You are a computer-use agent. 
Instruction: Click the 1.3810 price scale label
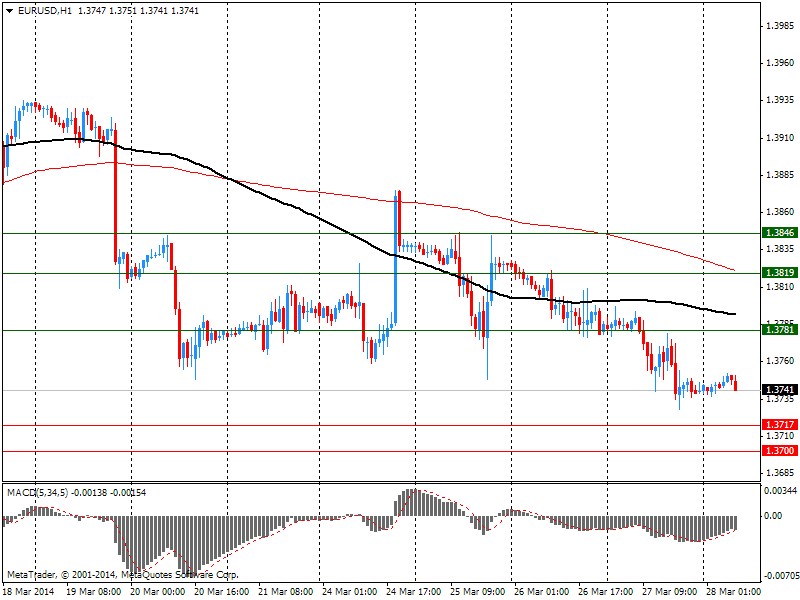[x=781, y=287]
